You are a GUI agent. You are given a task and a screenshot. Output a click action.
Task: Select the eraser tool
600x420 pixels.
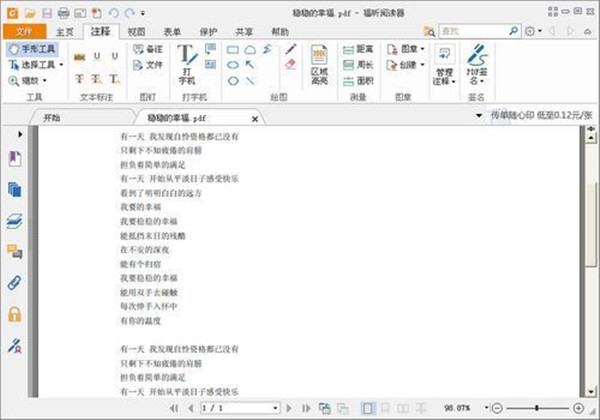290,64
